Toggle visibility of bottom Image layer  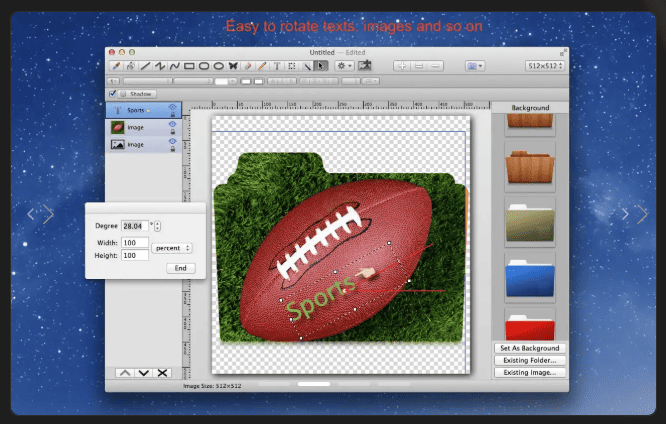[x=172, y=141]
